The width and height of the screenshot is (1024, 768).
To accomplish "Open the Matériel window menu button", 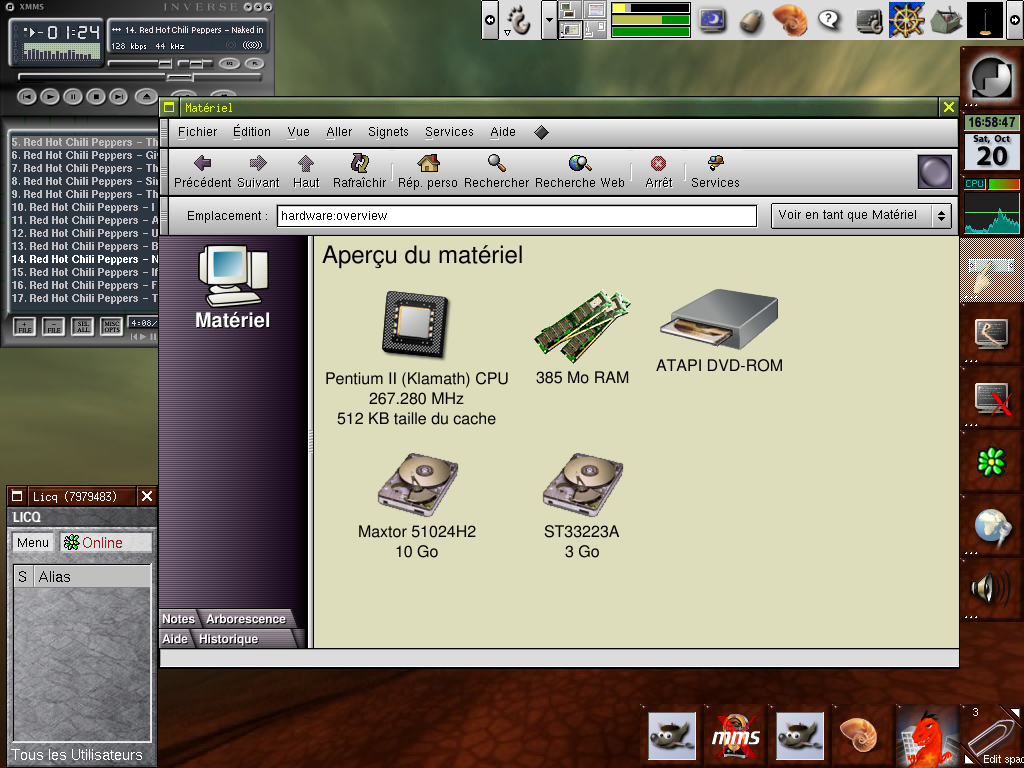I will [169, 108].
